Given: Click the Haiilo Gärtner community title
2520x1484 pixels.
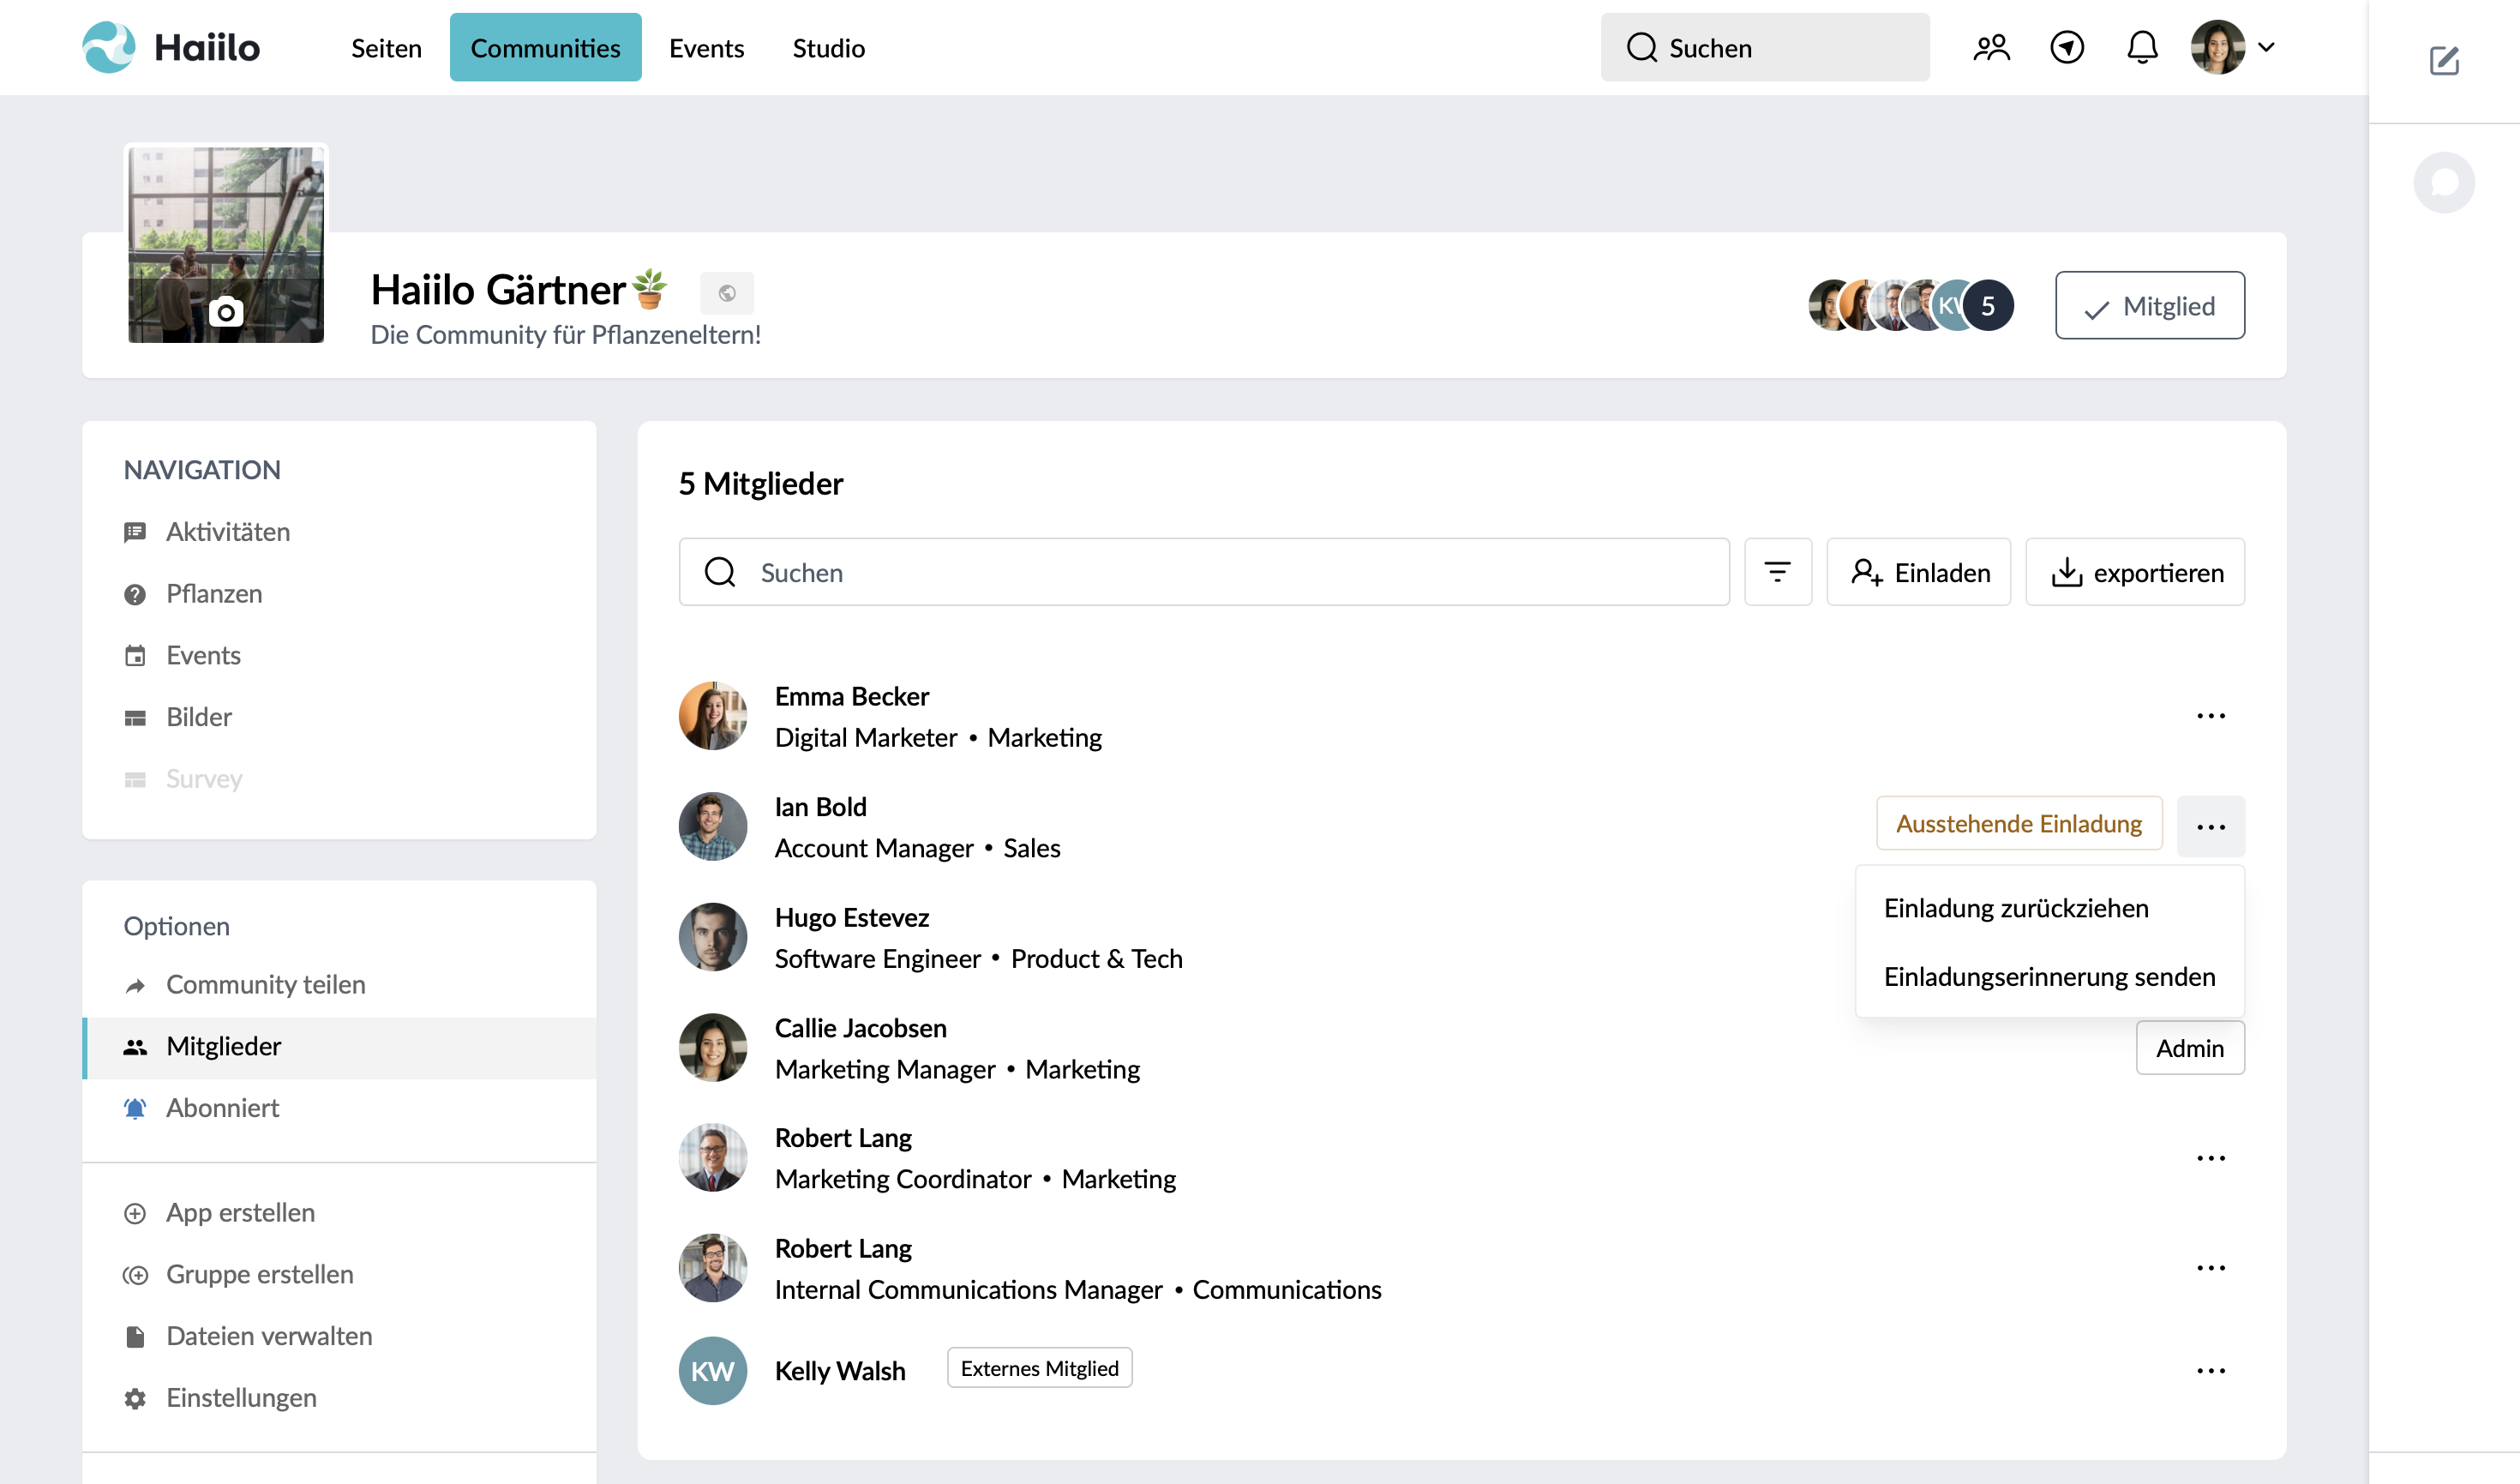Looking at the screenshot, I should pos(519,290).
